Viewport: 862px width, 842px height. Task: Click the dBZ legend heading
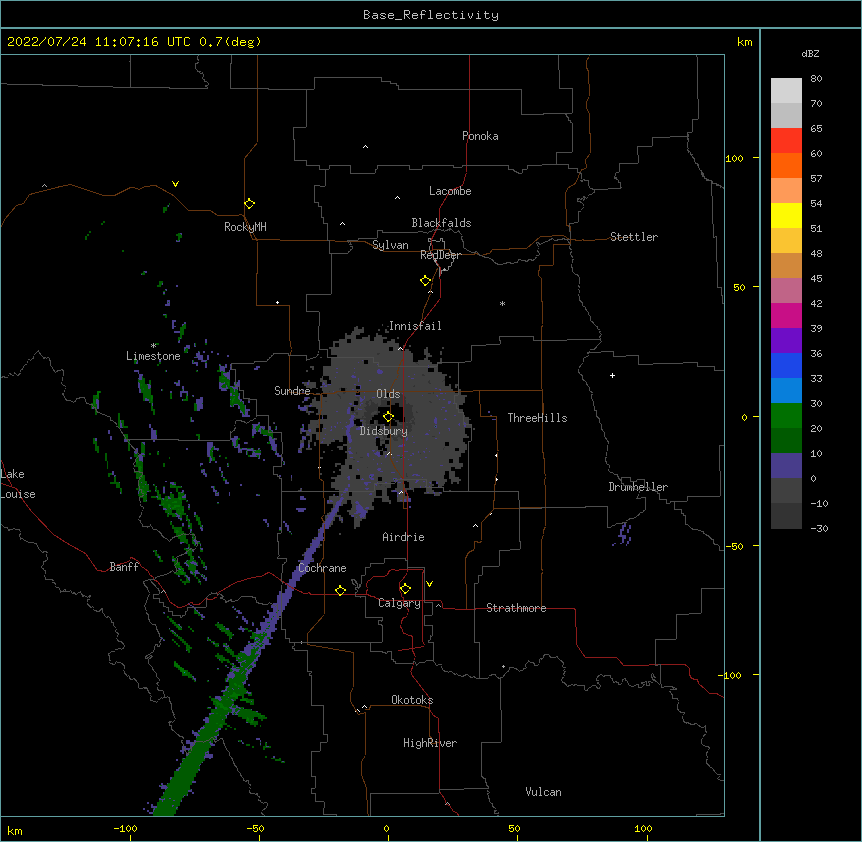(810, 53)
